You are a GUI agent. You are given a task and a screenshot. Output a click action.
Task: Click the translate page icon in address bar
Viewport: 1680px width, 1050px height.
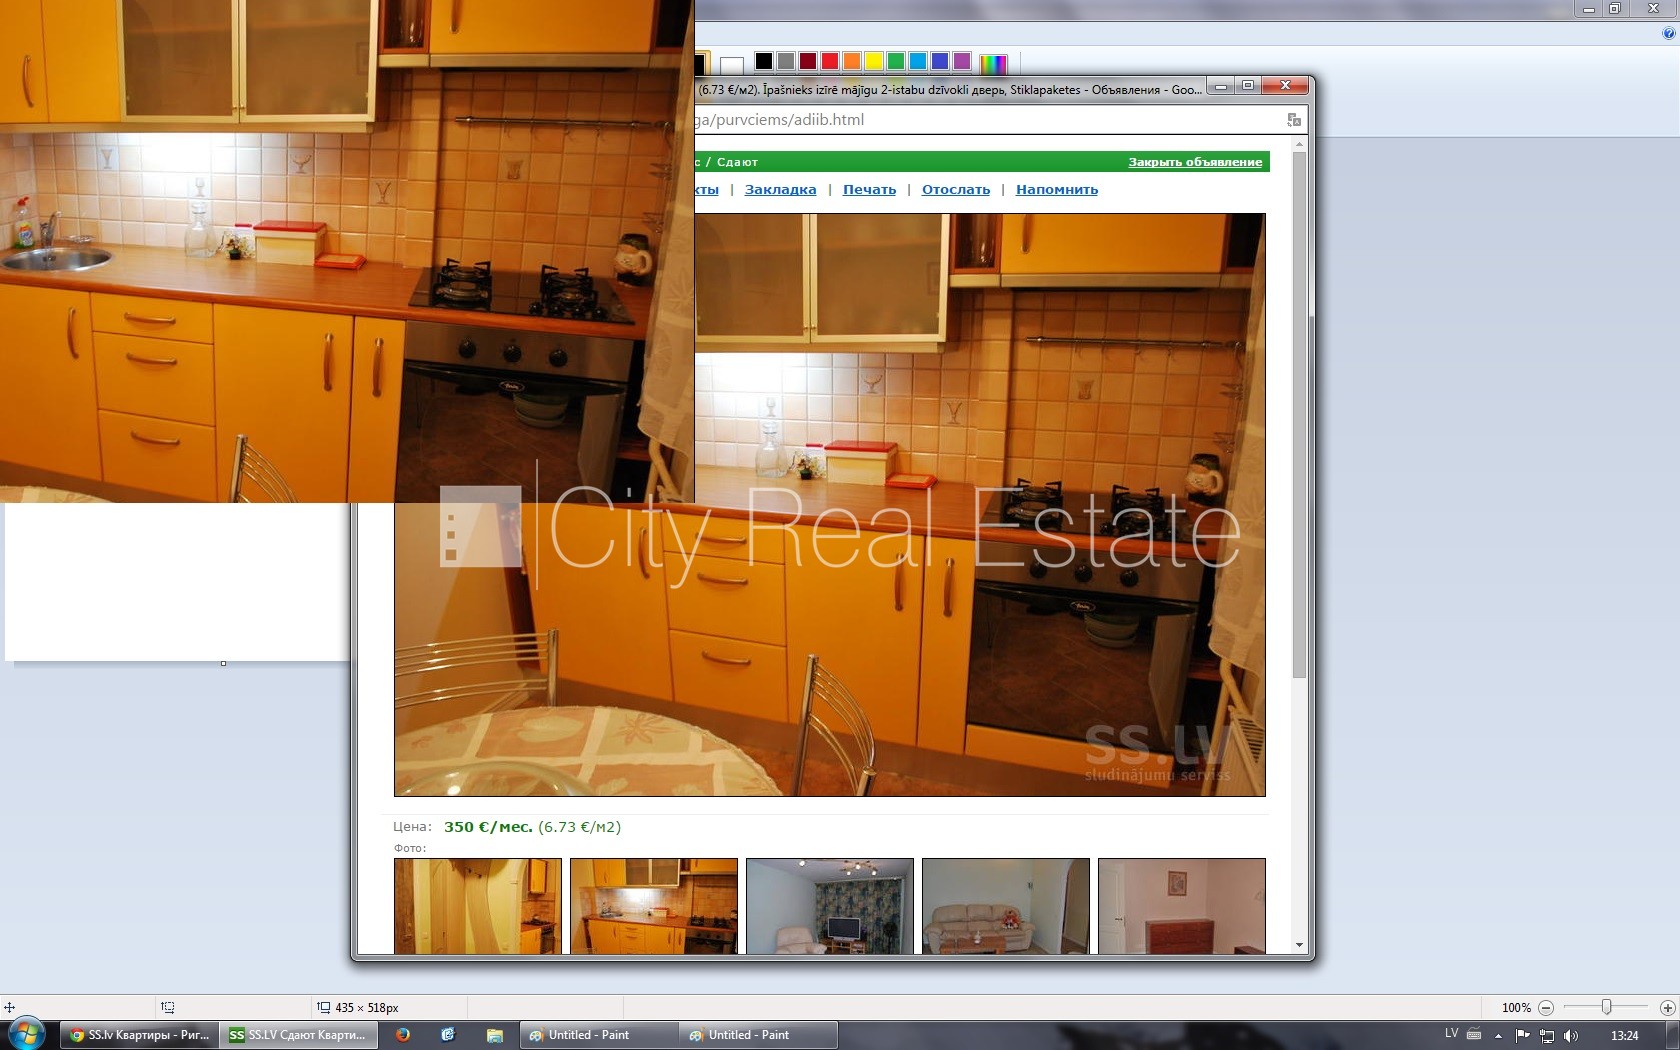tap(1294, 120)
